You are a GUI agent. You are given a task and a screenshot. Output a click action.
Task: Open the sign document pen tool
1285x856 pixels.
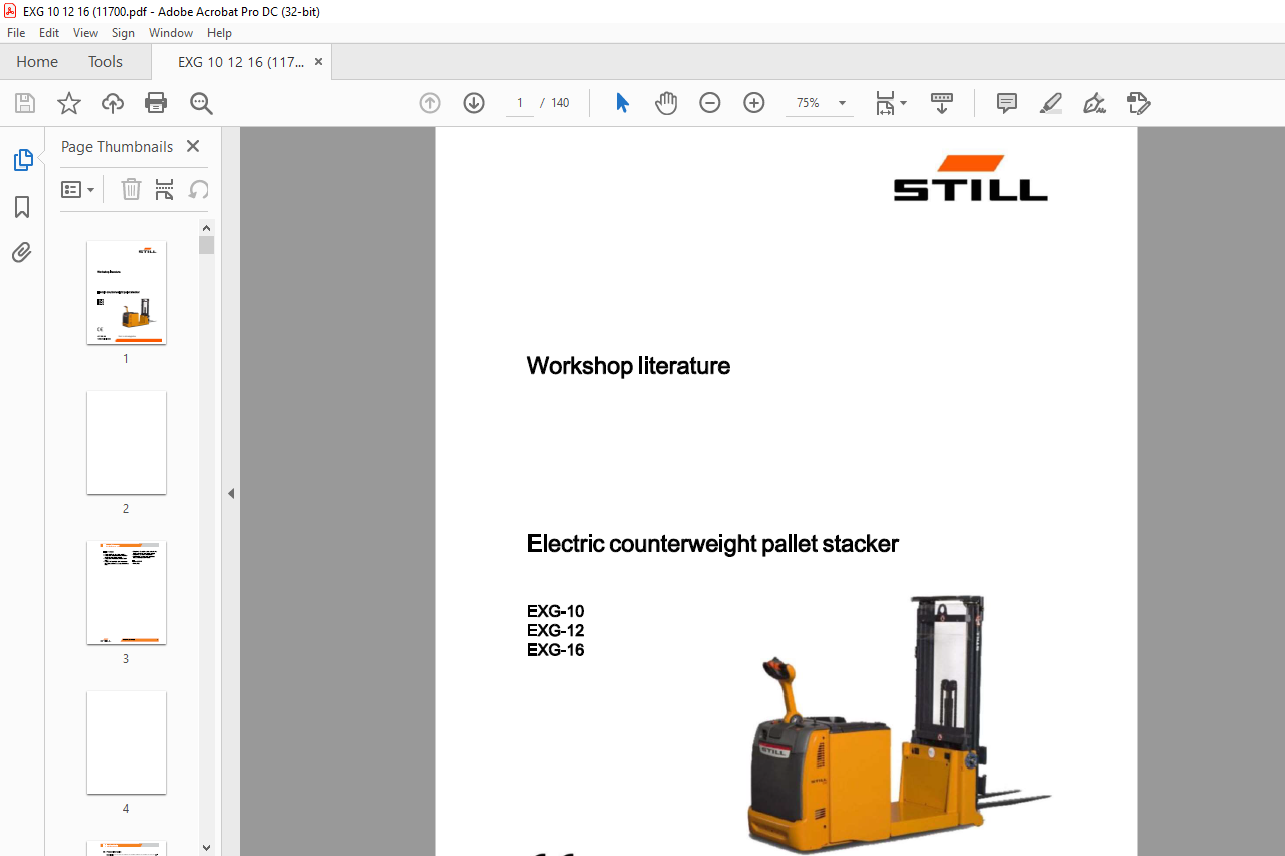click(1094, 103)
